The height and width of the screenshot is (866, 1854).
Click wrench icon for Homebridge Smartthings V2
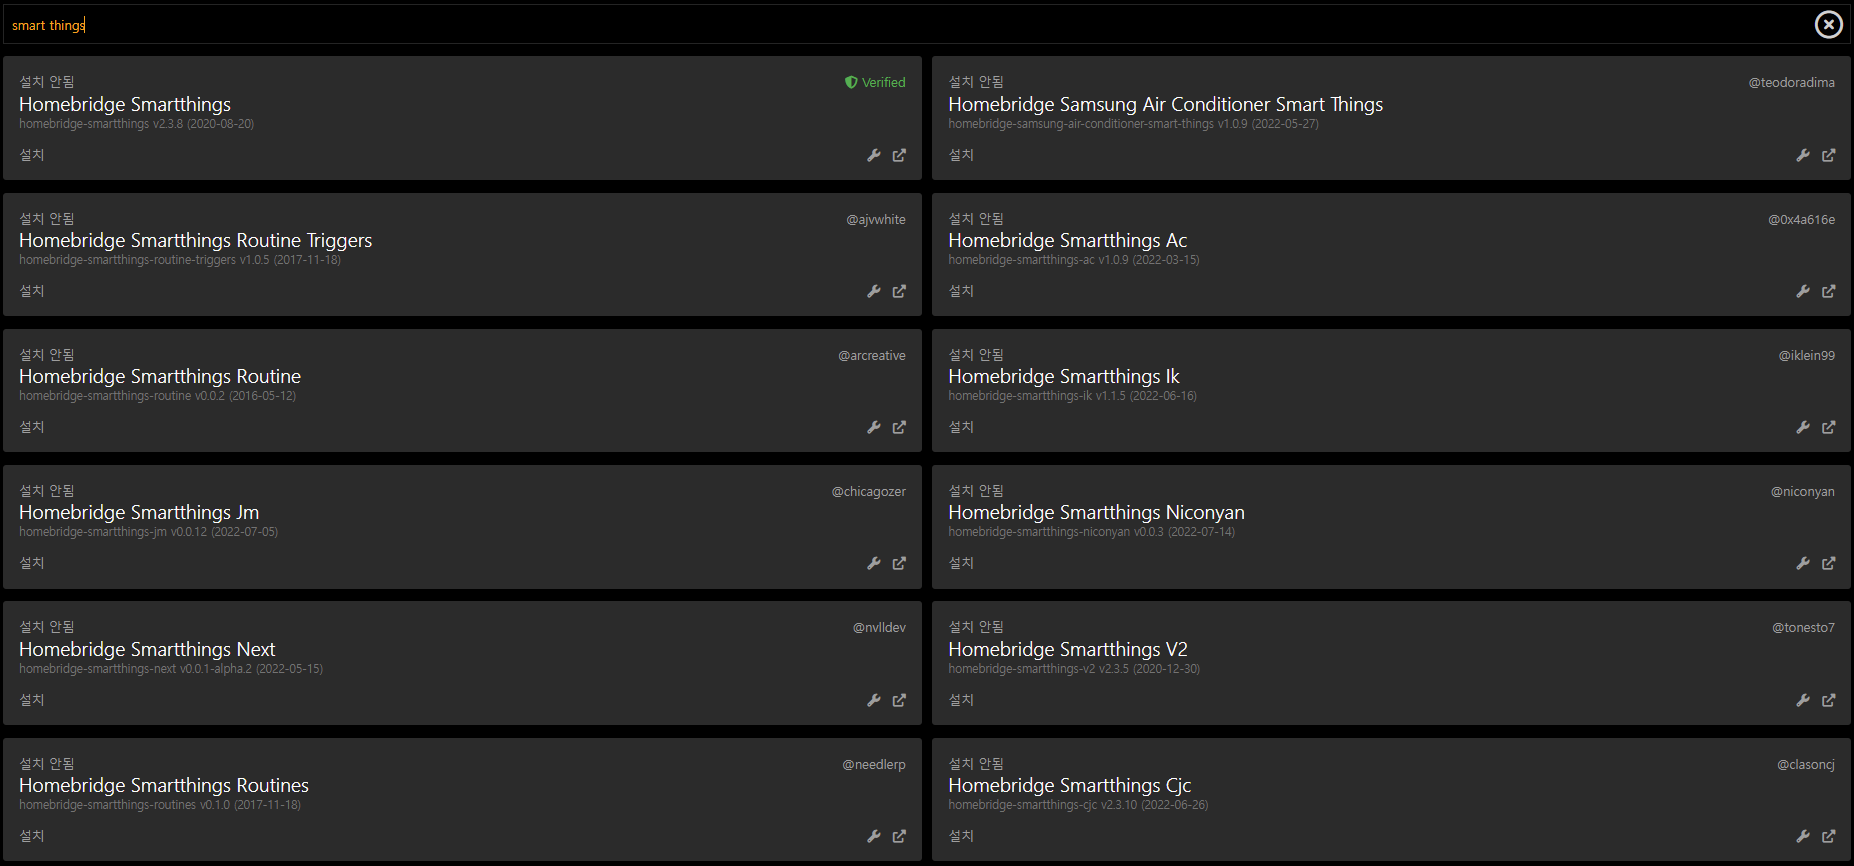click(x=1803, y=700)
